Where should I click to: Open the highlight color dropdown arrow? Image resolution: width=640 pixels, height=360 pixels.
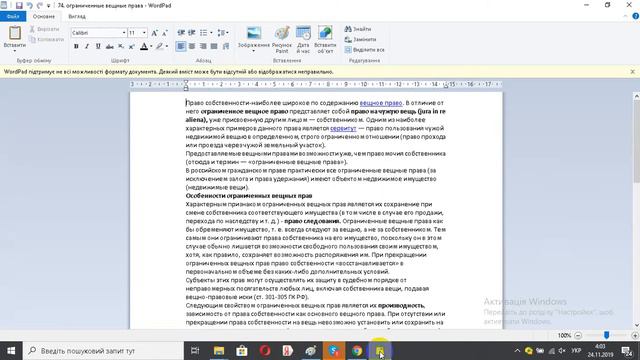167,47
